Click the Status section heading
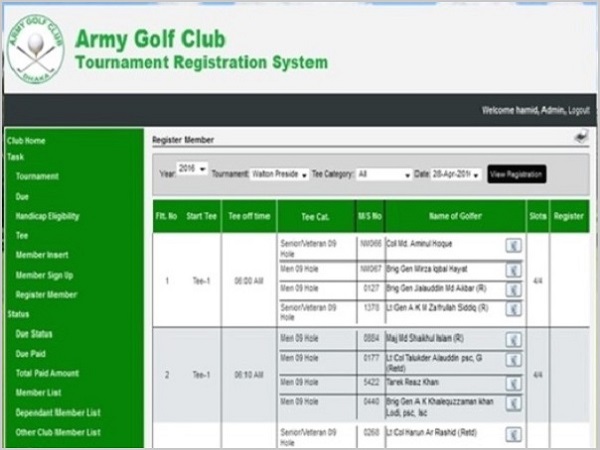The image size is (600, 450). (18, 314)
